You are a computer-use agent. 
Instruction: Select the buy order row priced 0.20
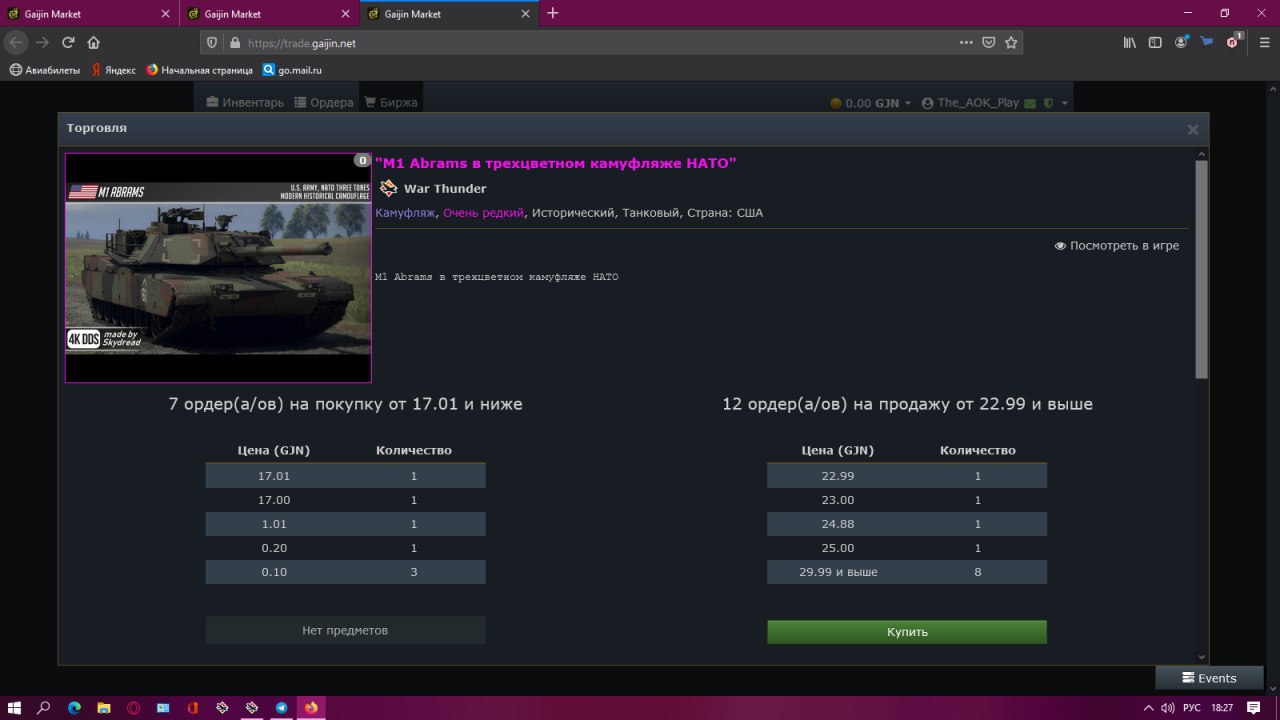pos(345,548)
